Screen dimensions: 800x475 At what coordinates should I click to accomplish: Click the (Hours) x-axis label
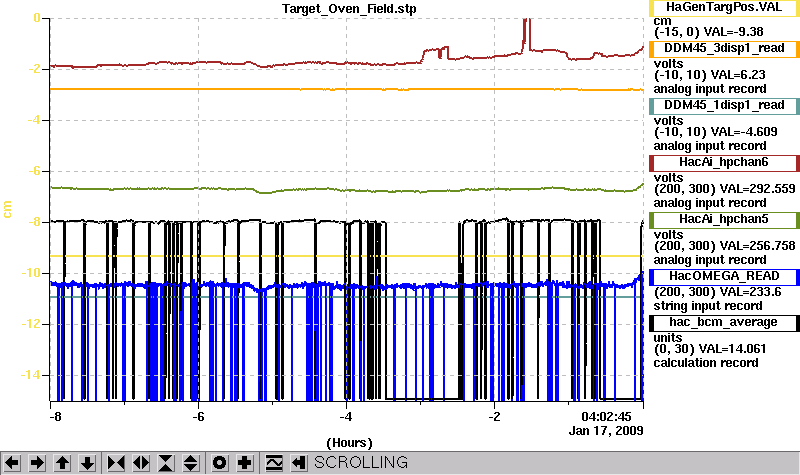[349, 442]
